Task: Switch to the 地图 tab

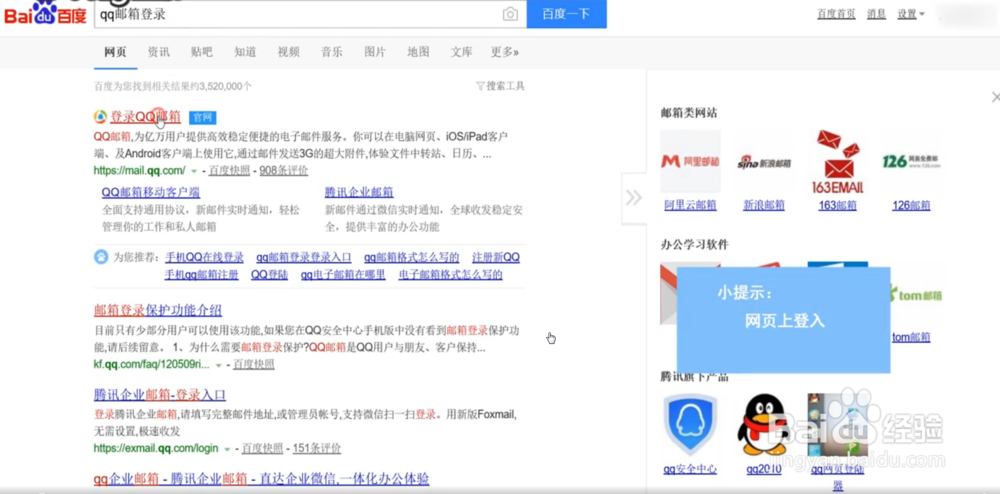Action: point(418,52)
